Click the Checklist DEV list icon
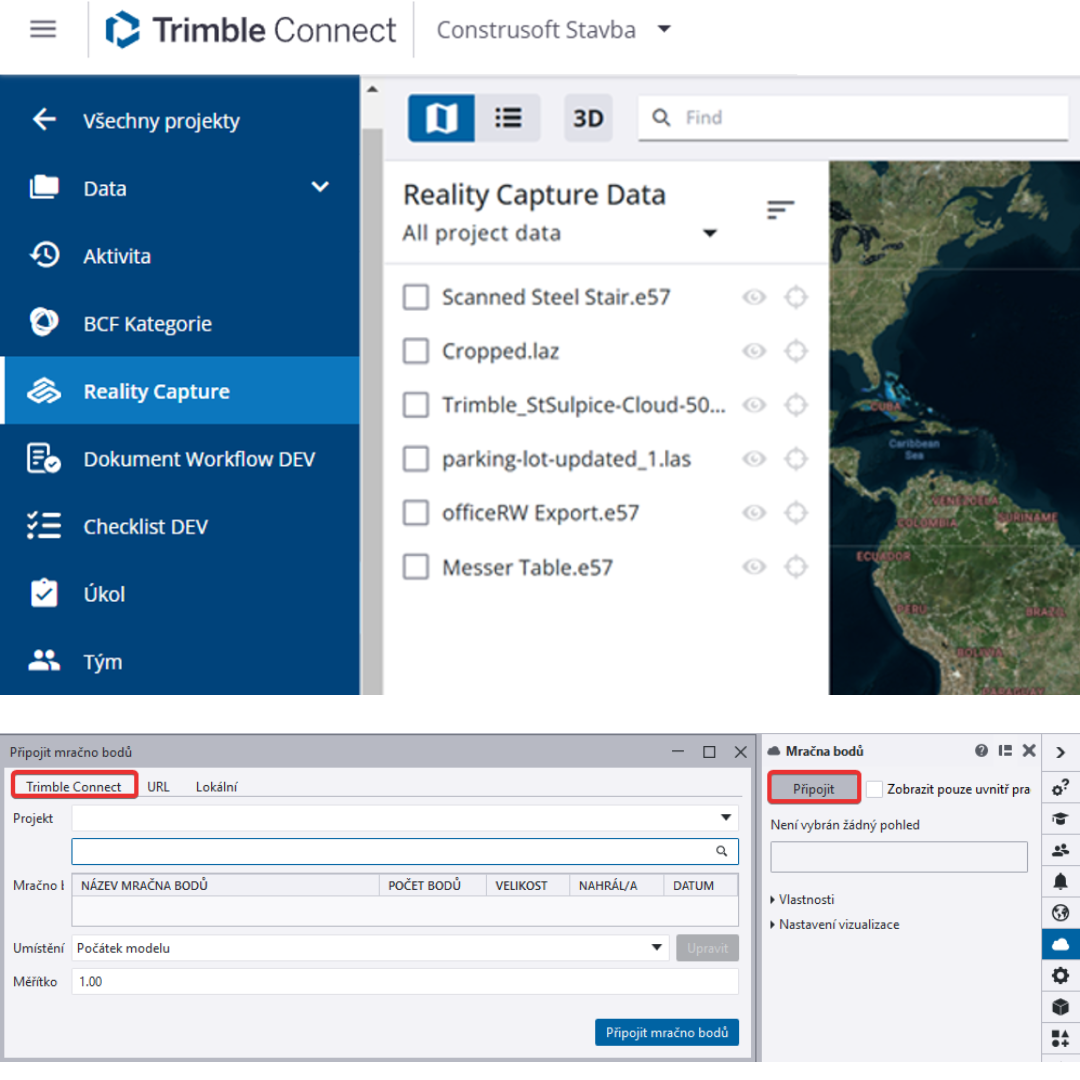 click(44, 526)
